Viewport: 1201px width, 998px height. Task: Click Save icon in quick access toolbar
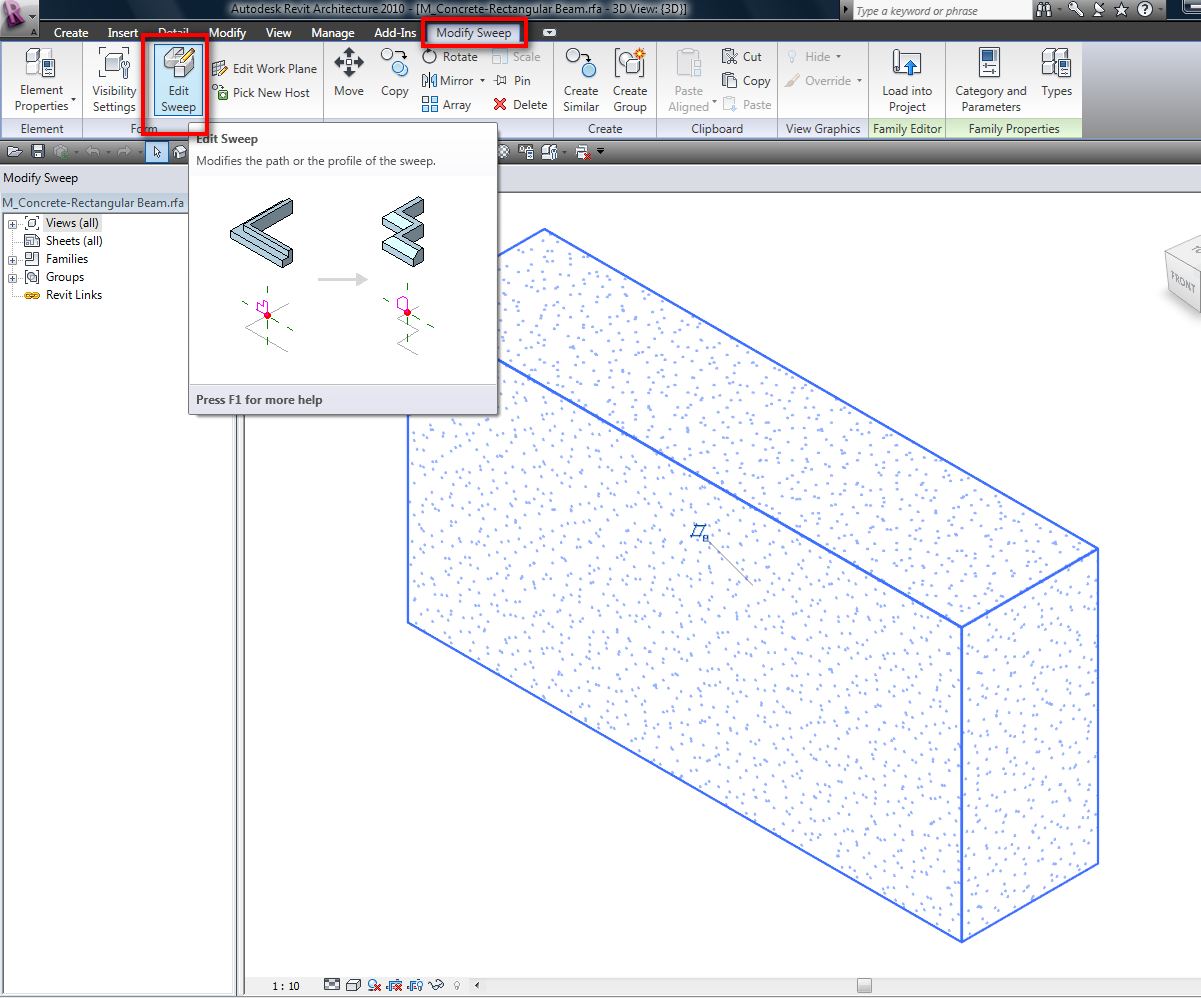38,152
